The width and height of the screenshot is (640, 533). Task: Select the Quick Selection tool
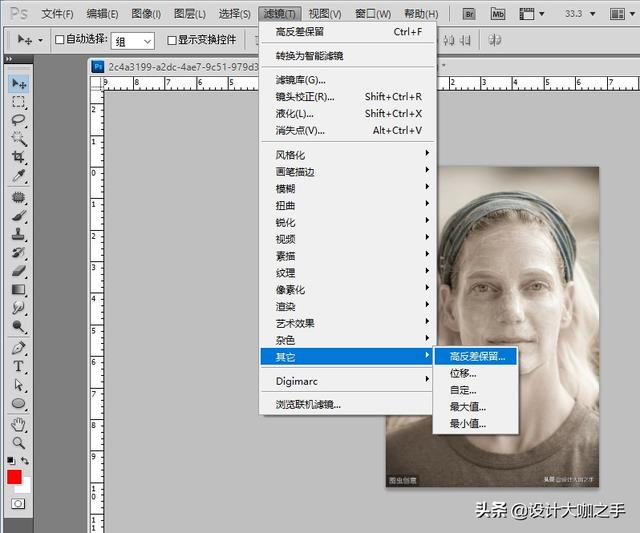coord(18,139)
